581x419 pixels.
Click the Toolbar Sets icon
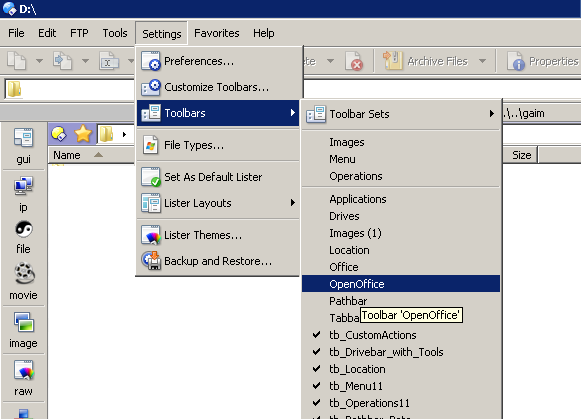(x=316, y=114)
